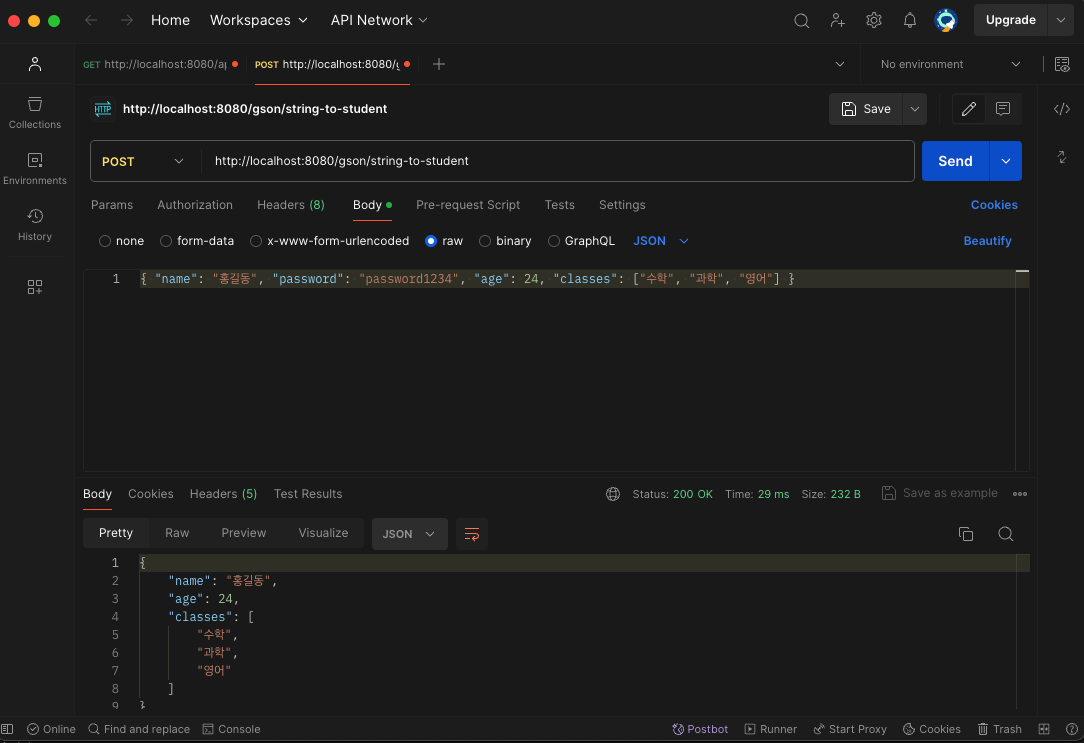Click the Save button
Viewport: 1084px width, 743px height.
tap(866, 109)
